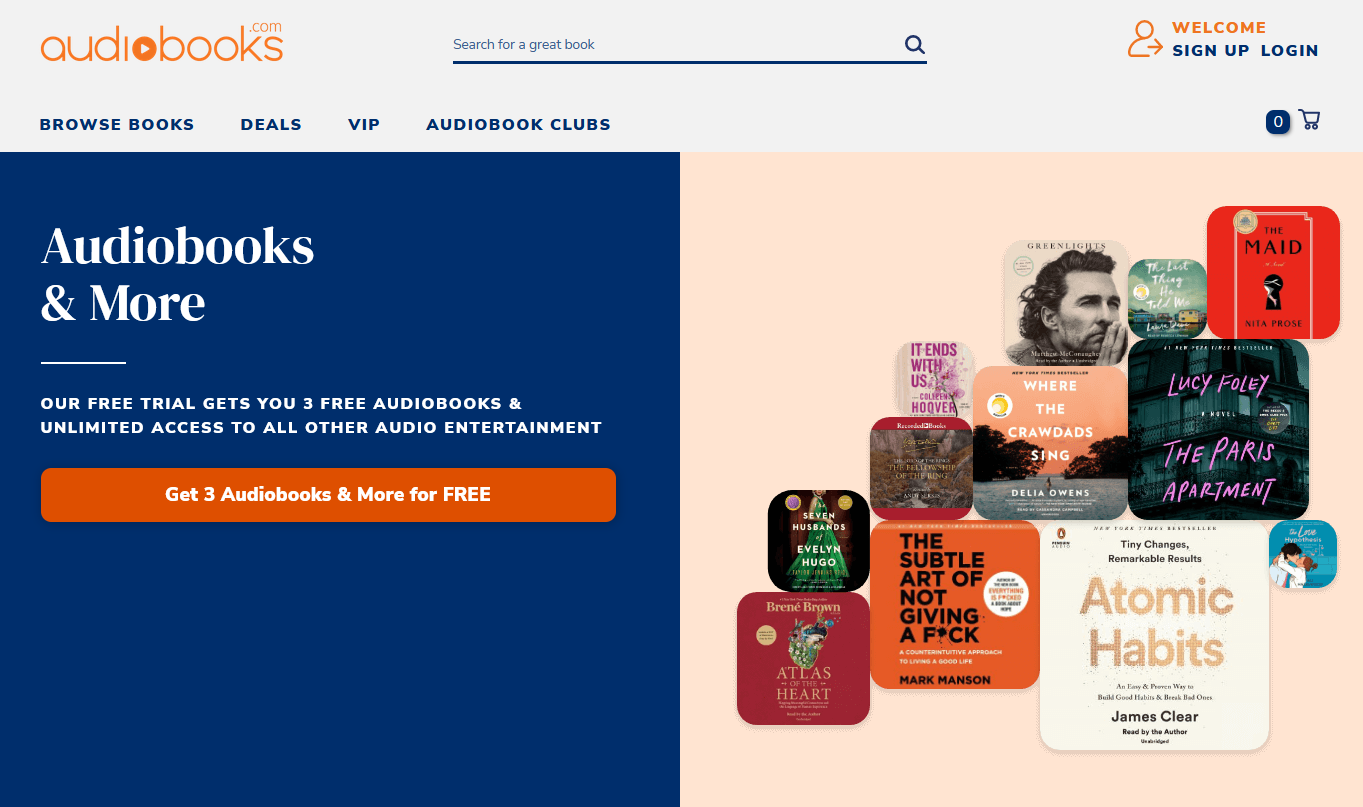Click the audiobooks.com logo

click(162, 42)
